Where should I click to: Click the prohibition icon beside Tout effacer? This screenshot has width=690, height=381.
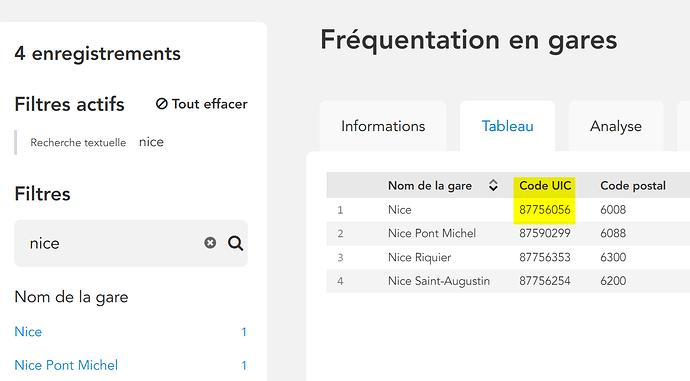tap(161, 104)
